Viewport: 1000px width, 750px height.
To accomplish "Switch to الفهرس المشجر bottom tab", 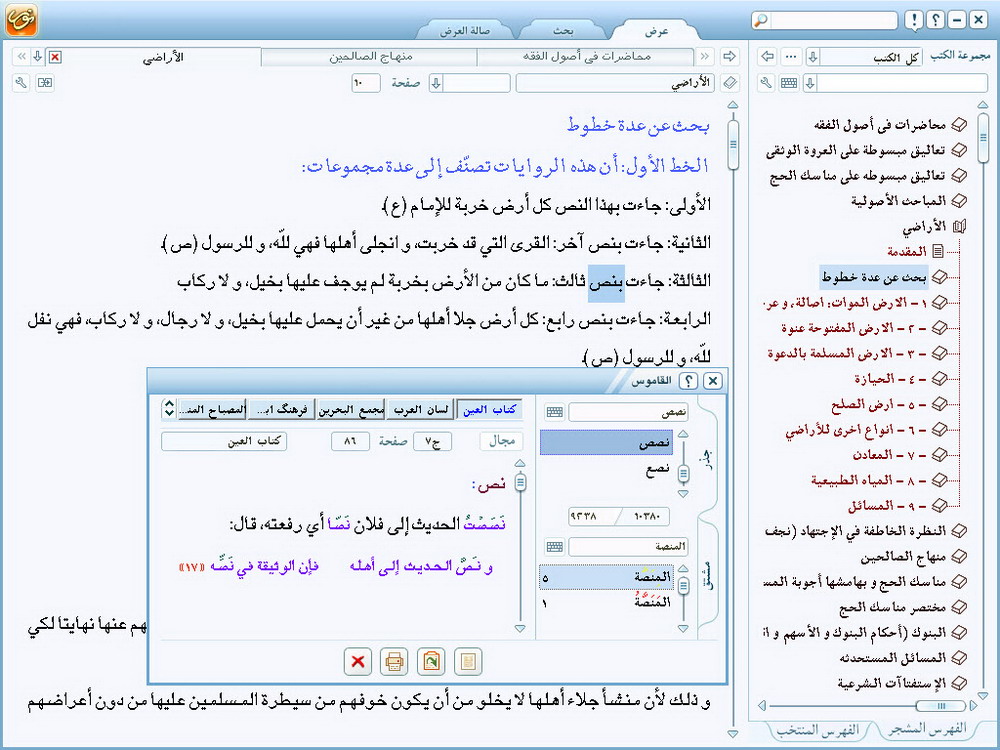I will 928,728.
